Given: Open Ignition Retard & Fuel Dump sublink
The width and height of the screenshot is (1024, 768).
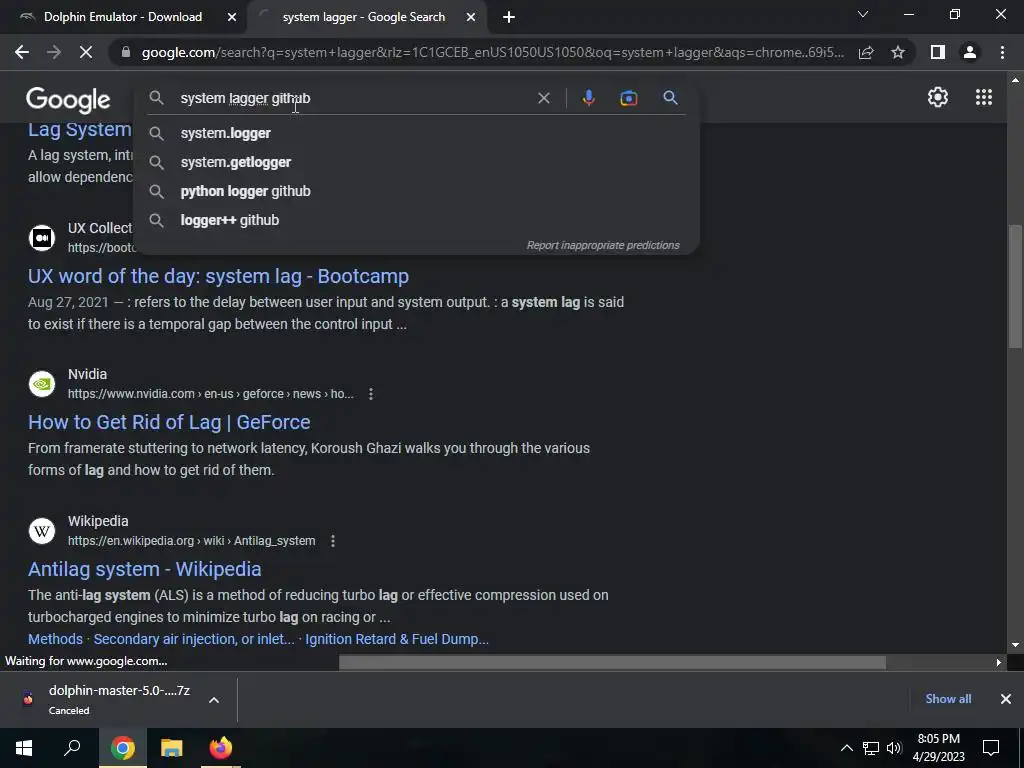Looking at the screenshot, I should point(396,639).
